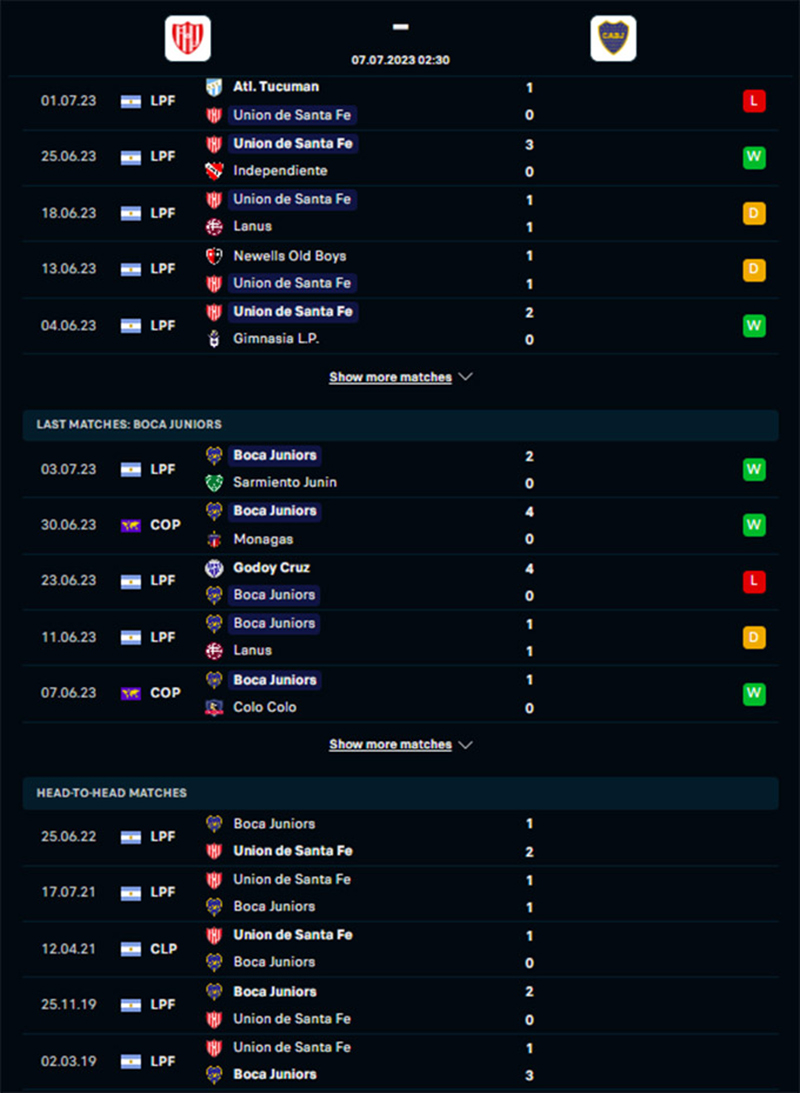The height and width of the screenshot is (1093, 800).
Task: Click the Independiente team logo
Action: pyautogui.click(x=214, y=171)
